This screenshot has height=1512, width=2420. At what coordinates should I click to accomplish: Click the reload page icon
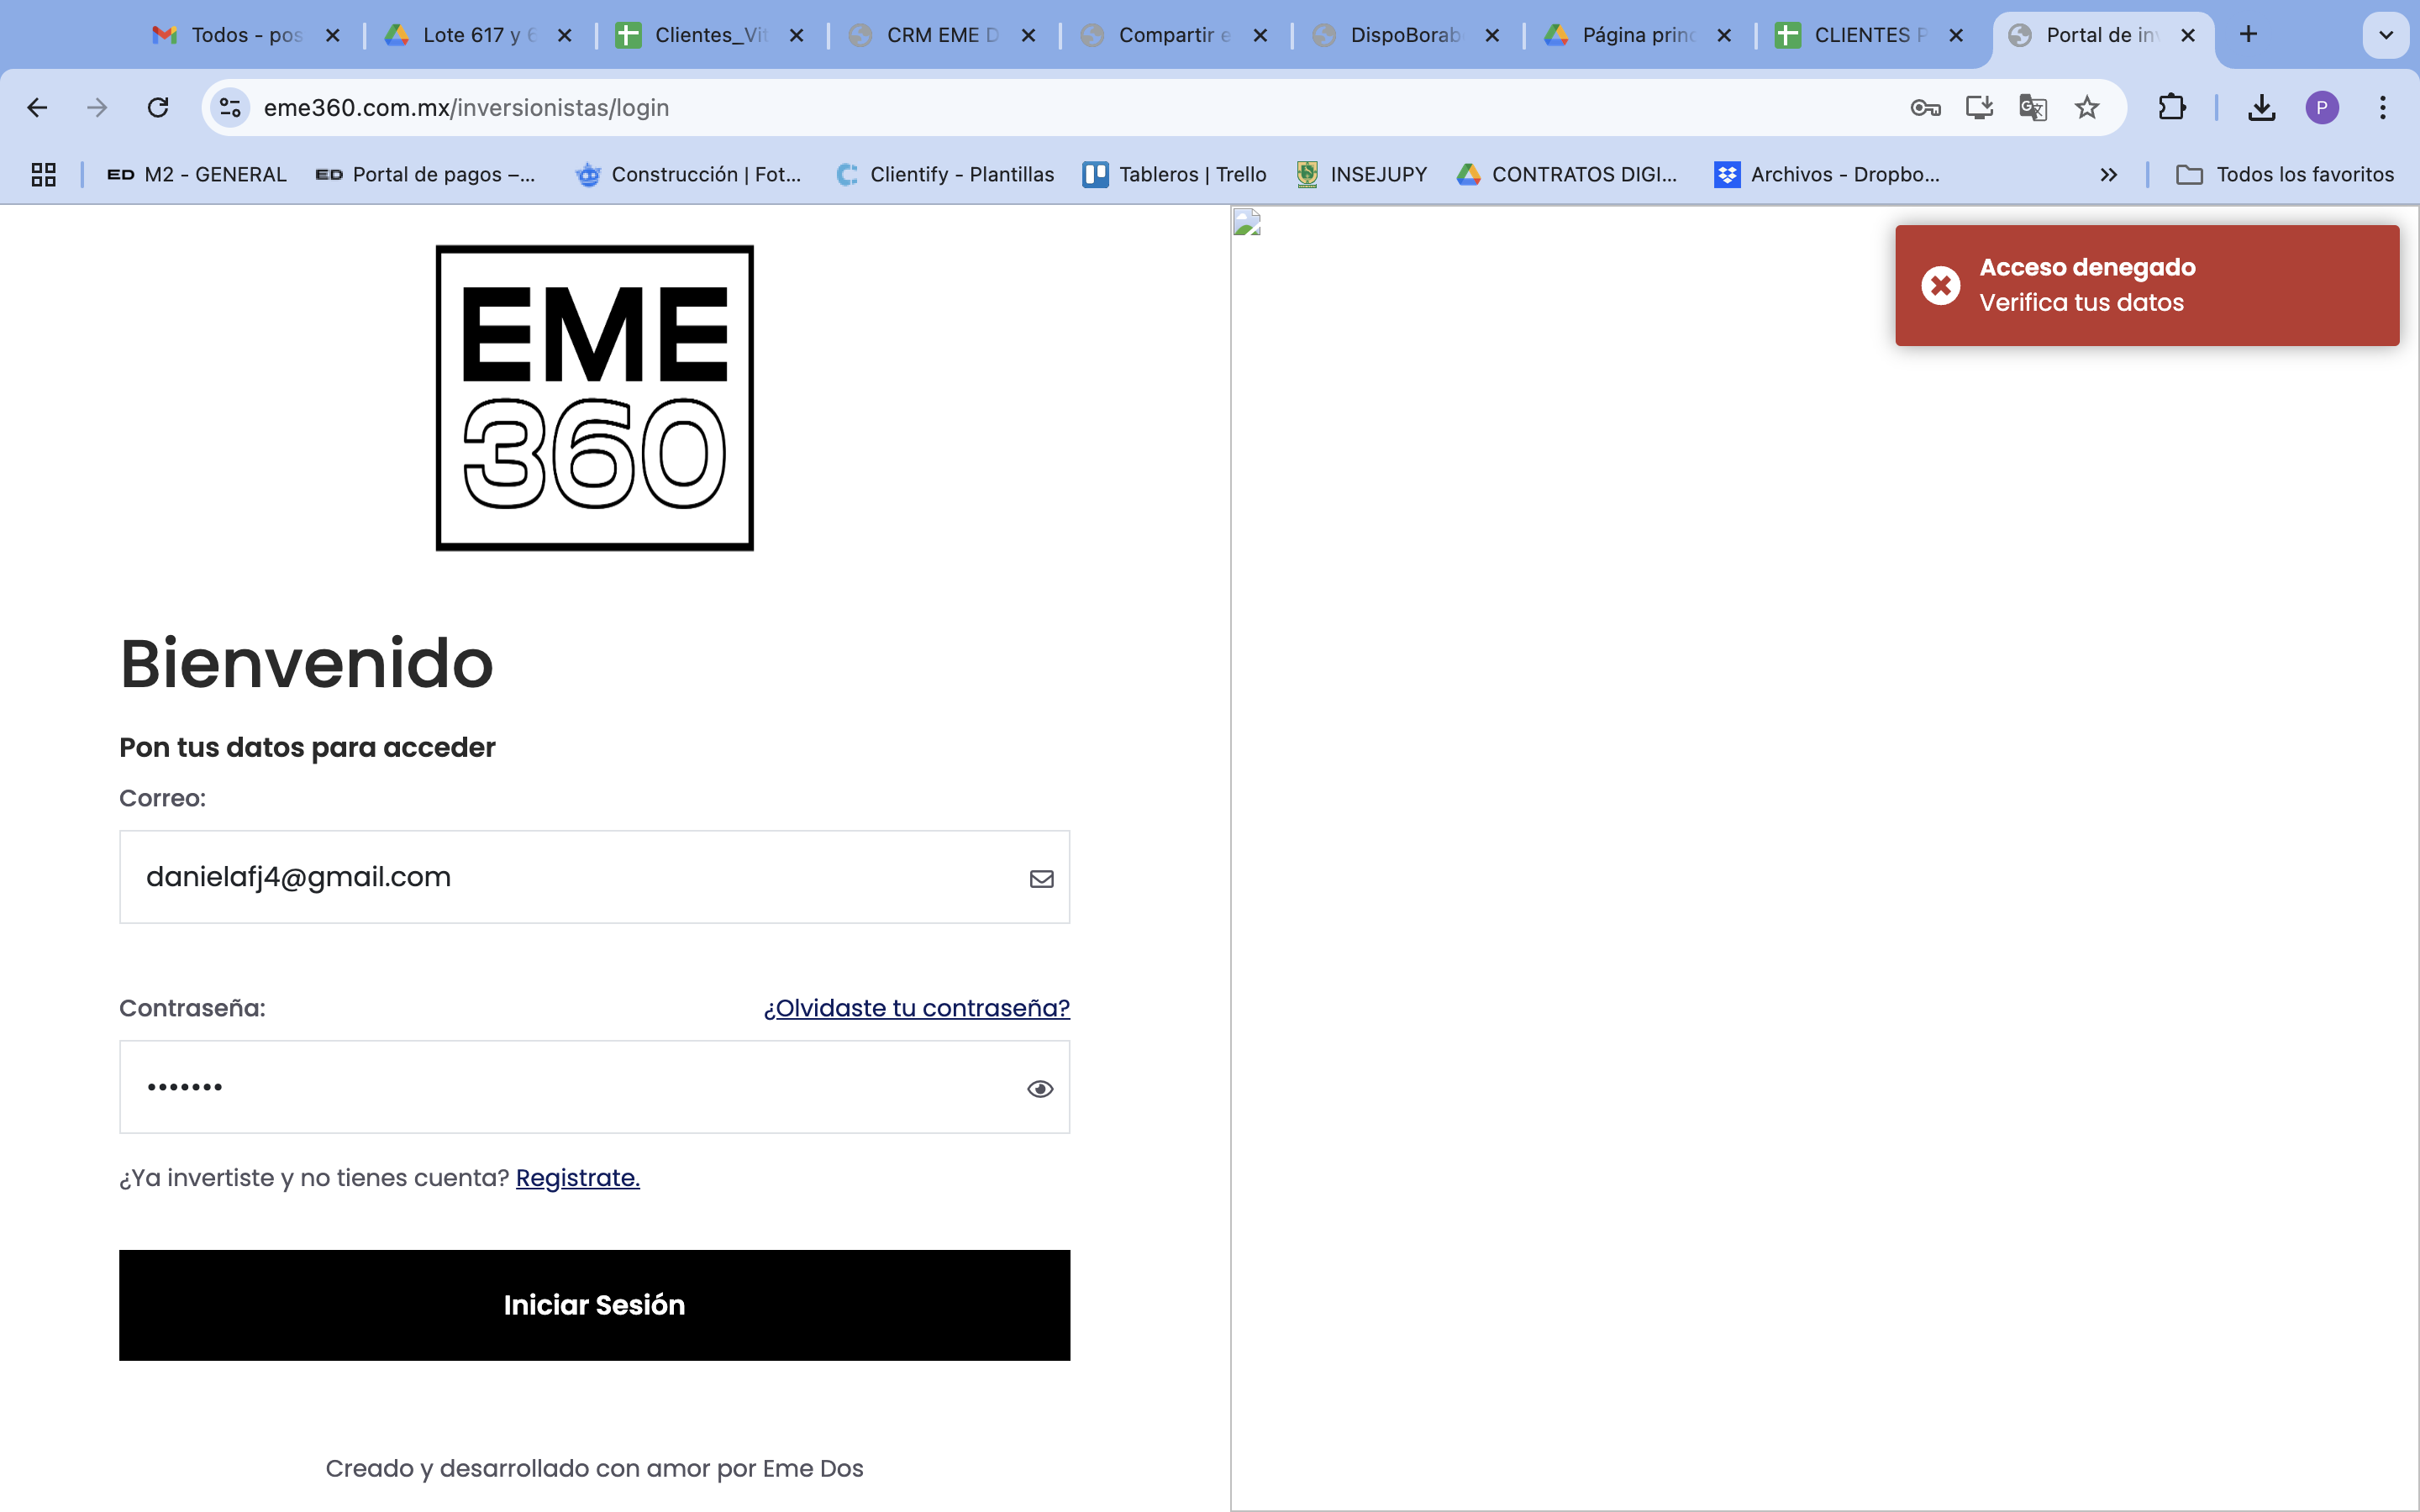coord(158,107)
